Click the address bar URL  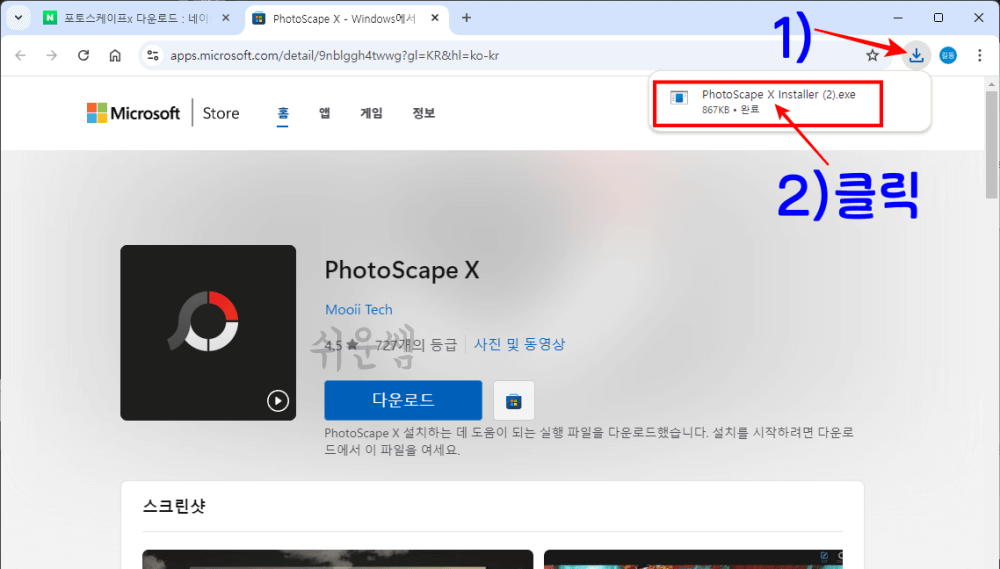coord(334,55)
